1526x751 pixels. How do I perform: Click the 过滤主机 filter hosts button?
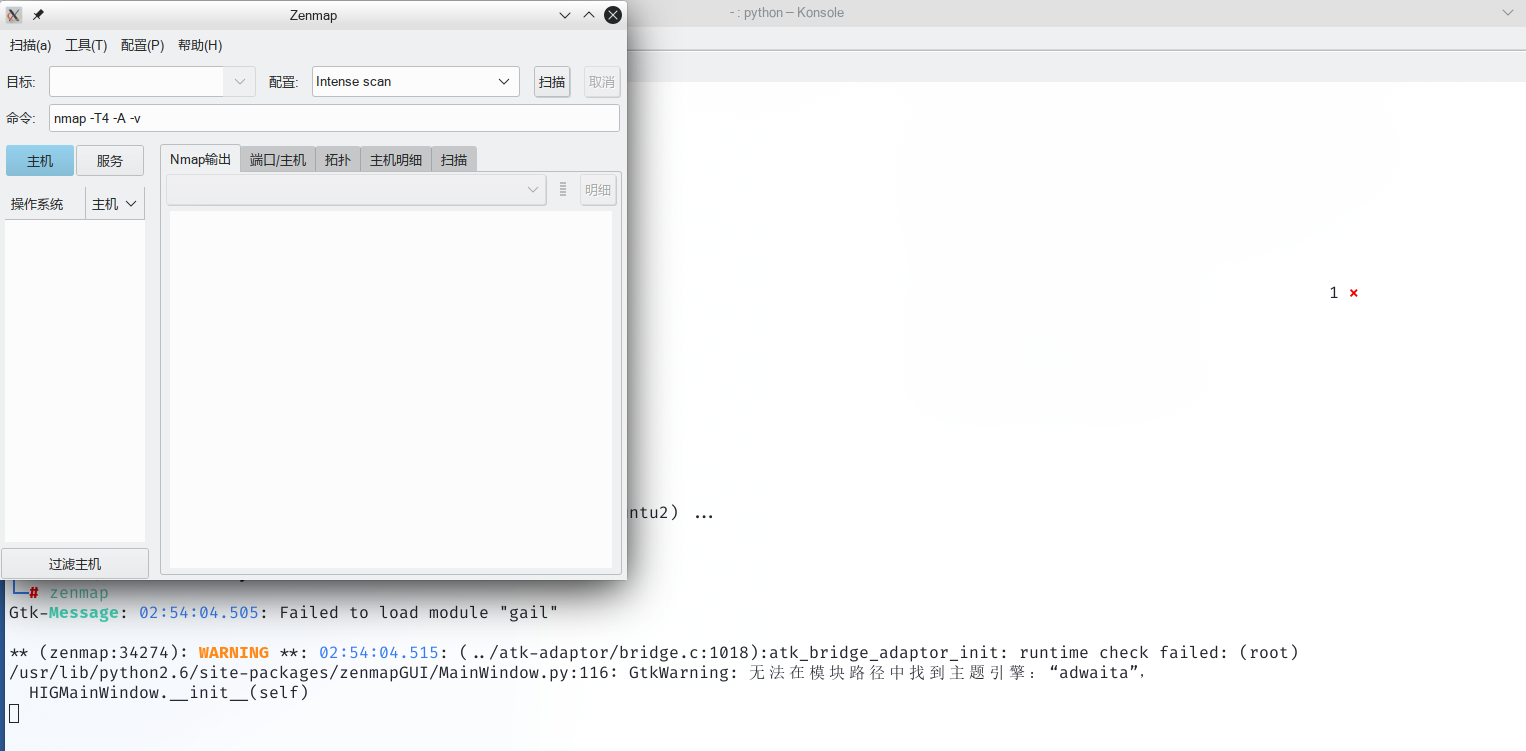click(75, 564)
